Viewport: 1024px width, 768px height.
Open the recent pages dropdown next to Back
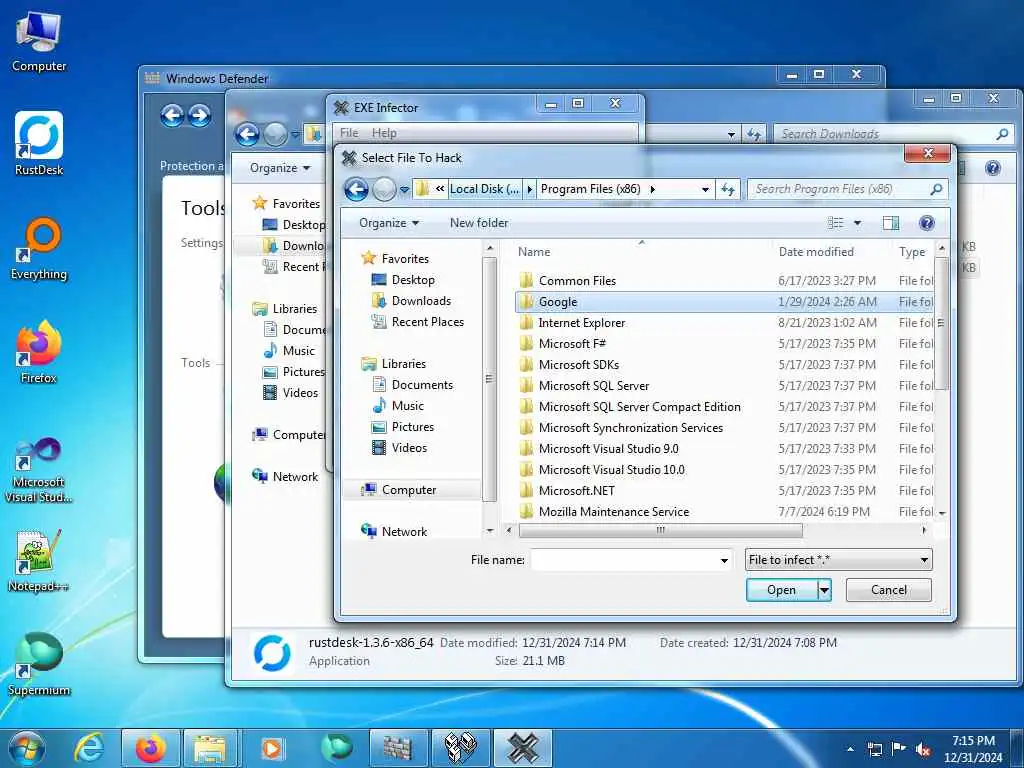pyautogui.click(x=404, y=190)
